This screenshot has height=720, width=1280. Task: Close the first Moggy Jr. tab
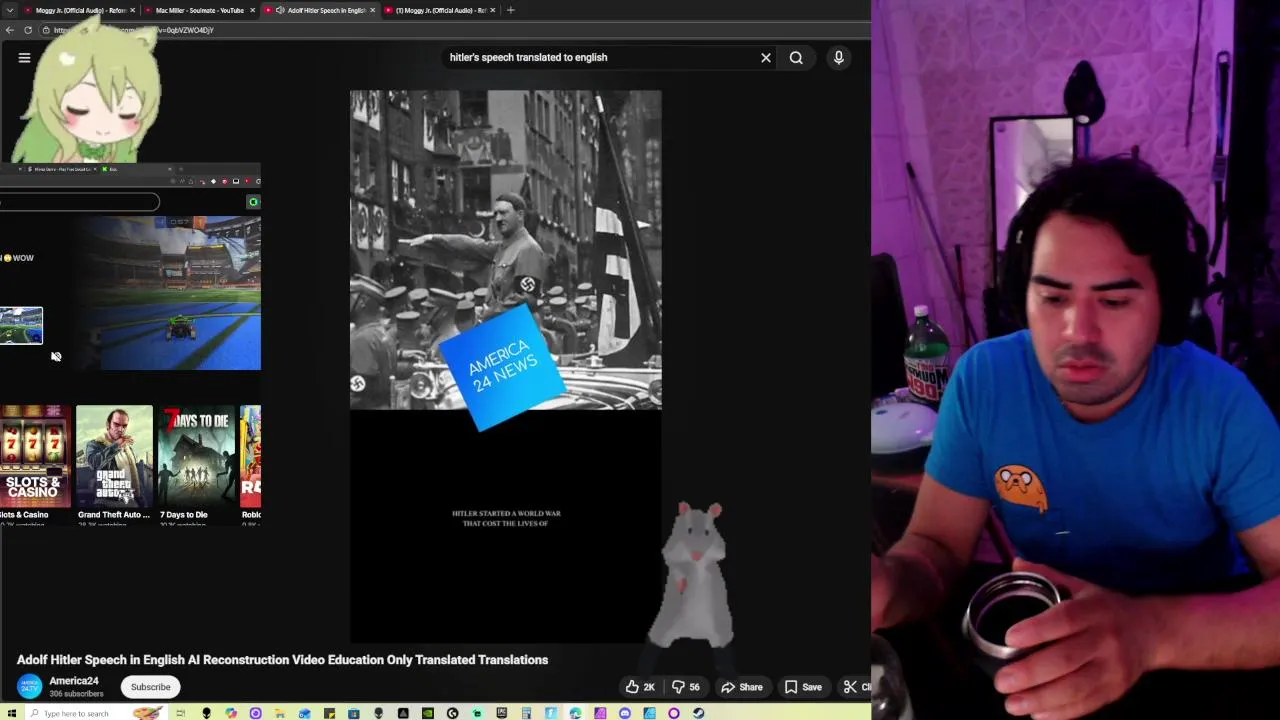132,10
